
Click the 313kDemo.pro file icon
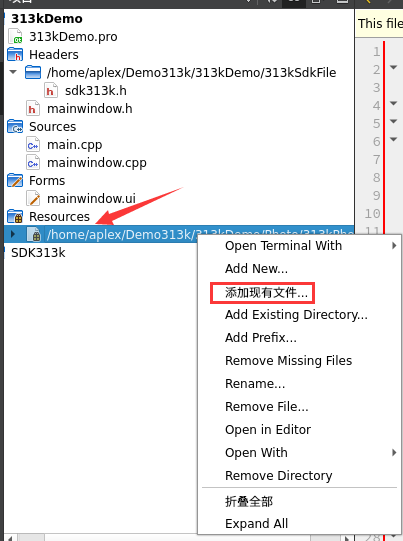coord(15,37)
